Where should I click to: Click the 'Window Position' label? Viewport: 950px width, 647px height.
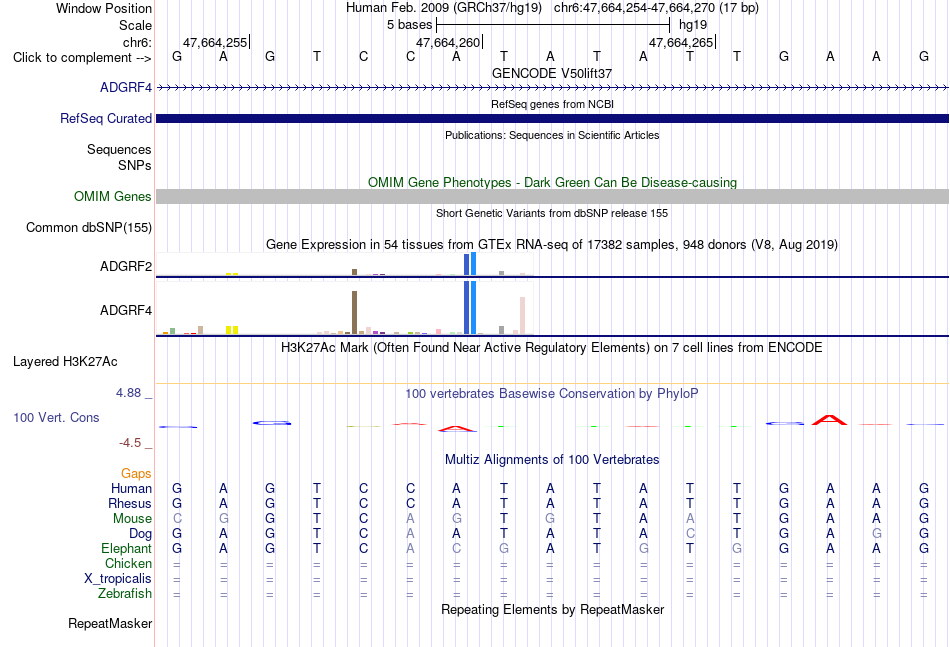(104, 8)
